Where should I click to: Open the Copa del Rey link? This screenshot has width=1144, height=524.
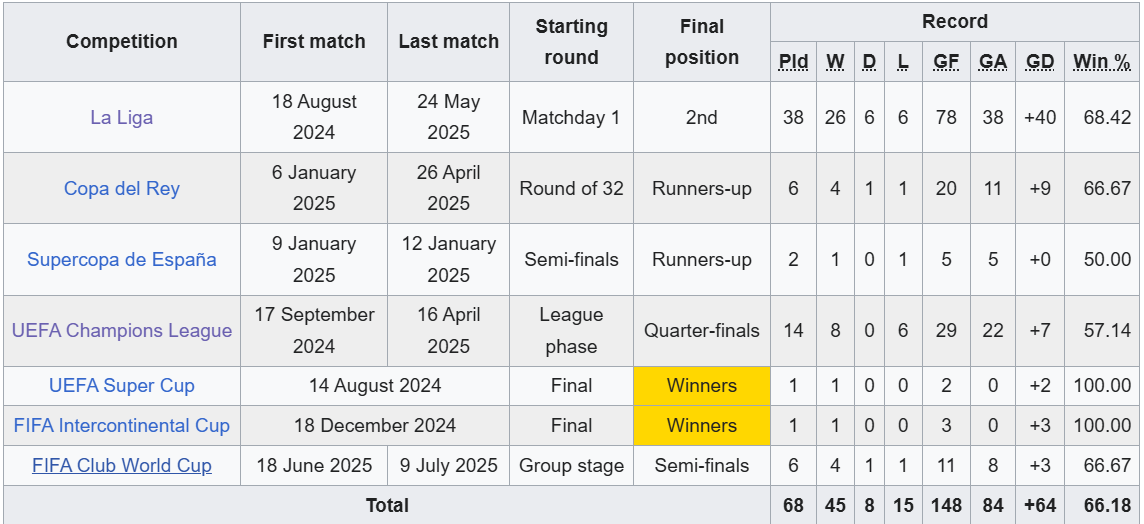coord(122,188)
